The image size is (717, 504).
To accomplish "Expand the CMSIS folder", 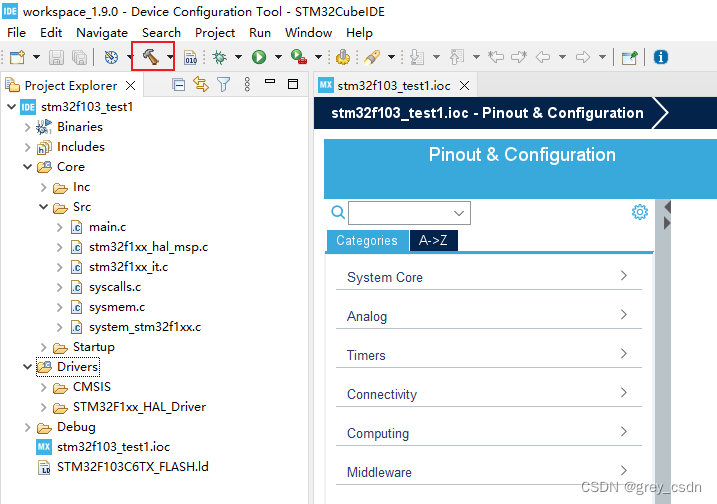I will point(44,387).
